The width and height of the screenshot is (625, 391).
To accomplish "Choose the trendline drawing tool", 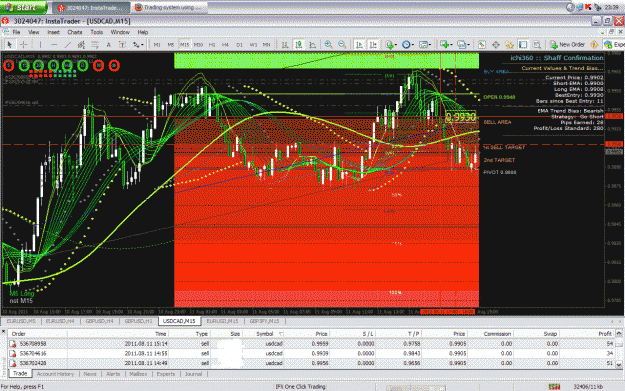I will pyautogui.click(x=68, y=45).
